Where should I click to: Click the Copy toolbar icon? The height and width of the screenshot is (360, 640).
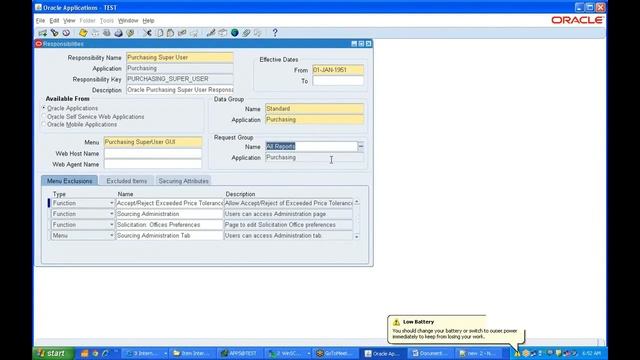(x=160, y=33)
